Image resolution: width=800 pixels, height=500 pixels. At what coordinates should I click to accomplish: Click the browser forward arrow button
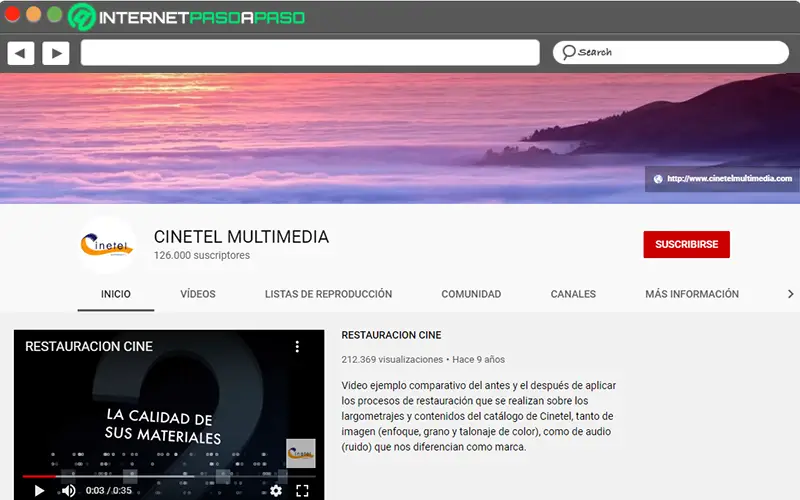56,53
